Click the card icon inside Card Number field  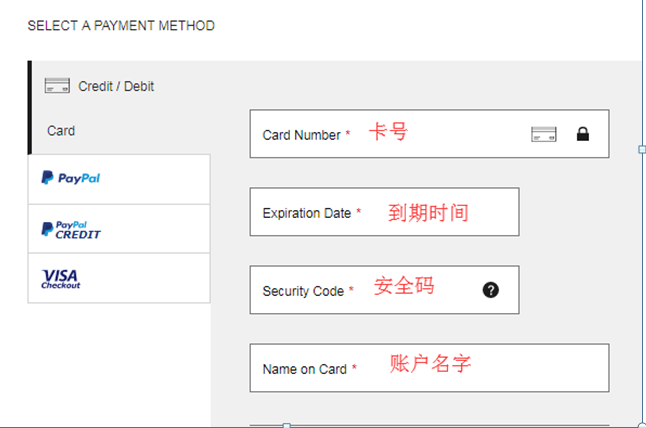[x=543, y=134]
